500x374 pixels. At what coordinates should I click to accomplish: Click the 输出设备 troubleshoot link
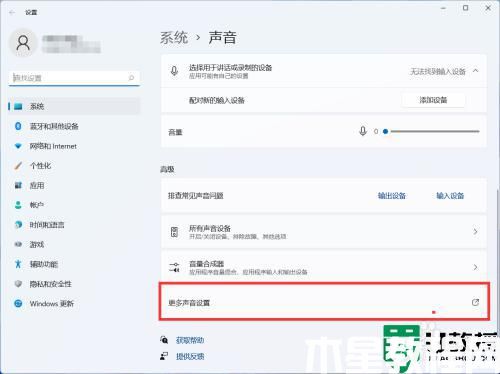392,196
